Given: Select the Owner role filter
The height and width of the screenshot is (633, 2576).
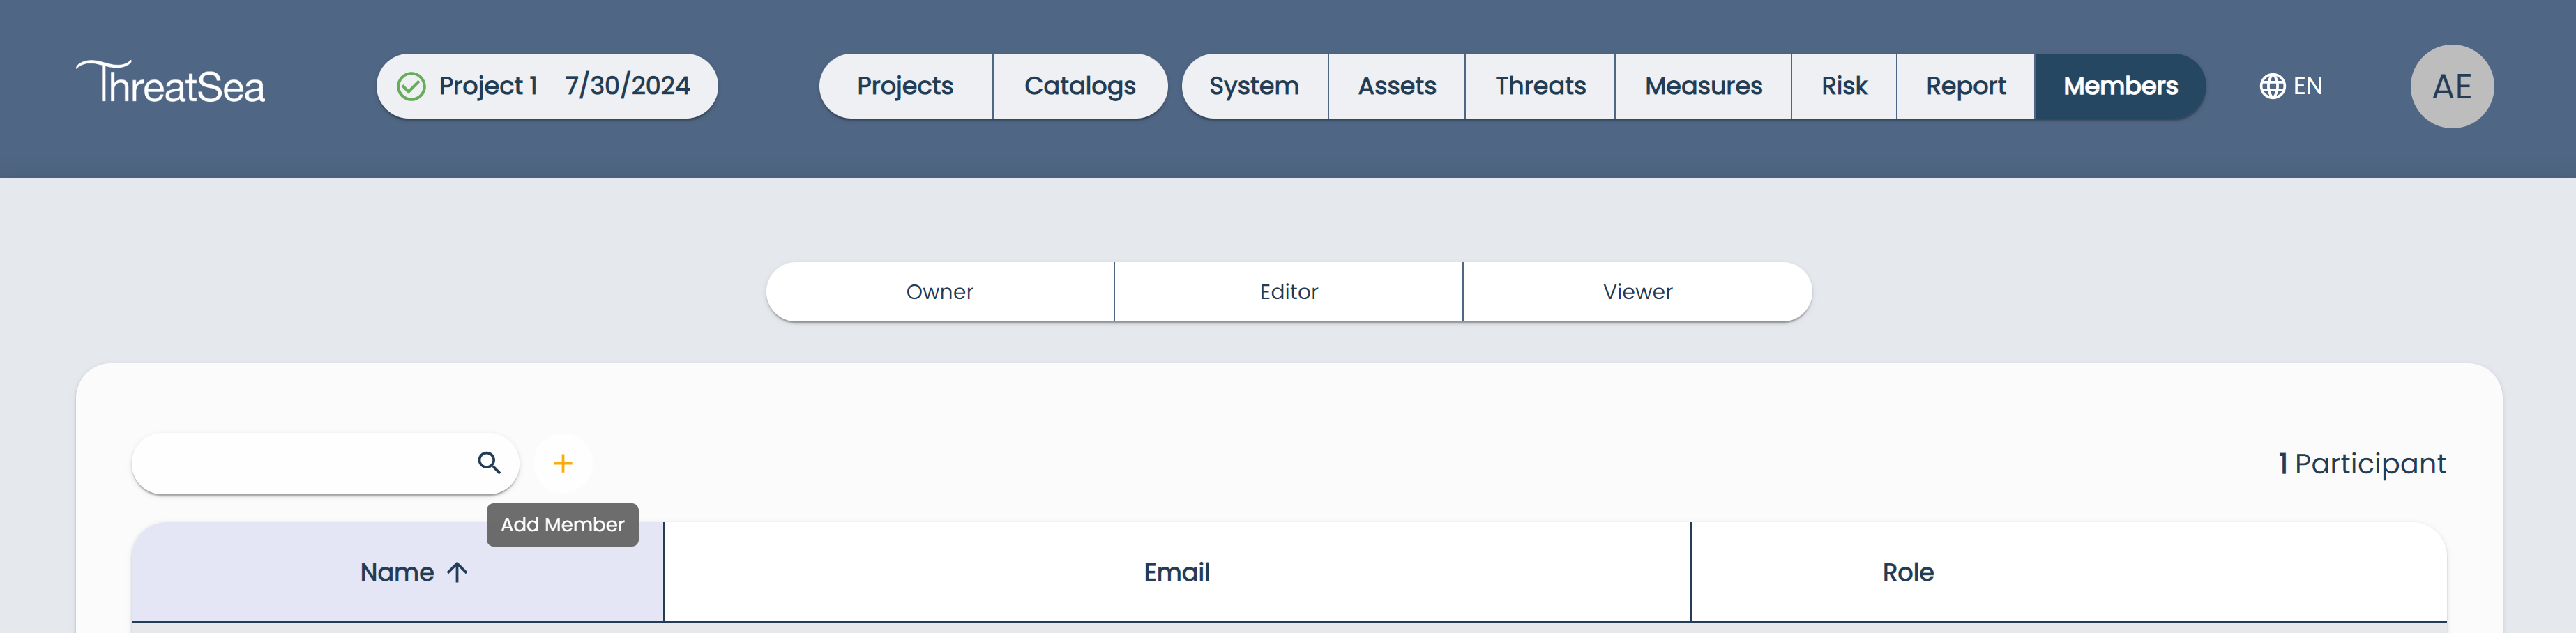Looking at the screenshot, I should tap(939, 291).
